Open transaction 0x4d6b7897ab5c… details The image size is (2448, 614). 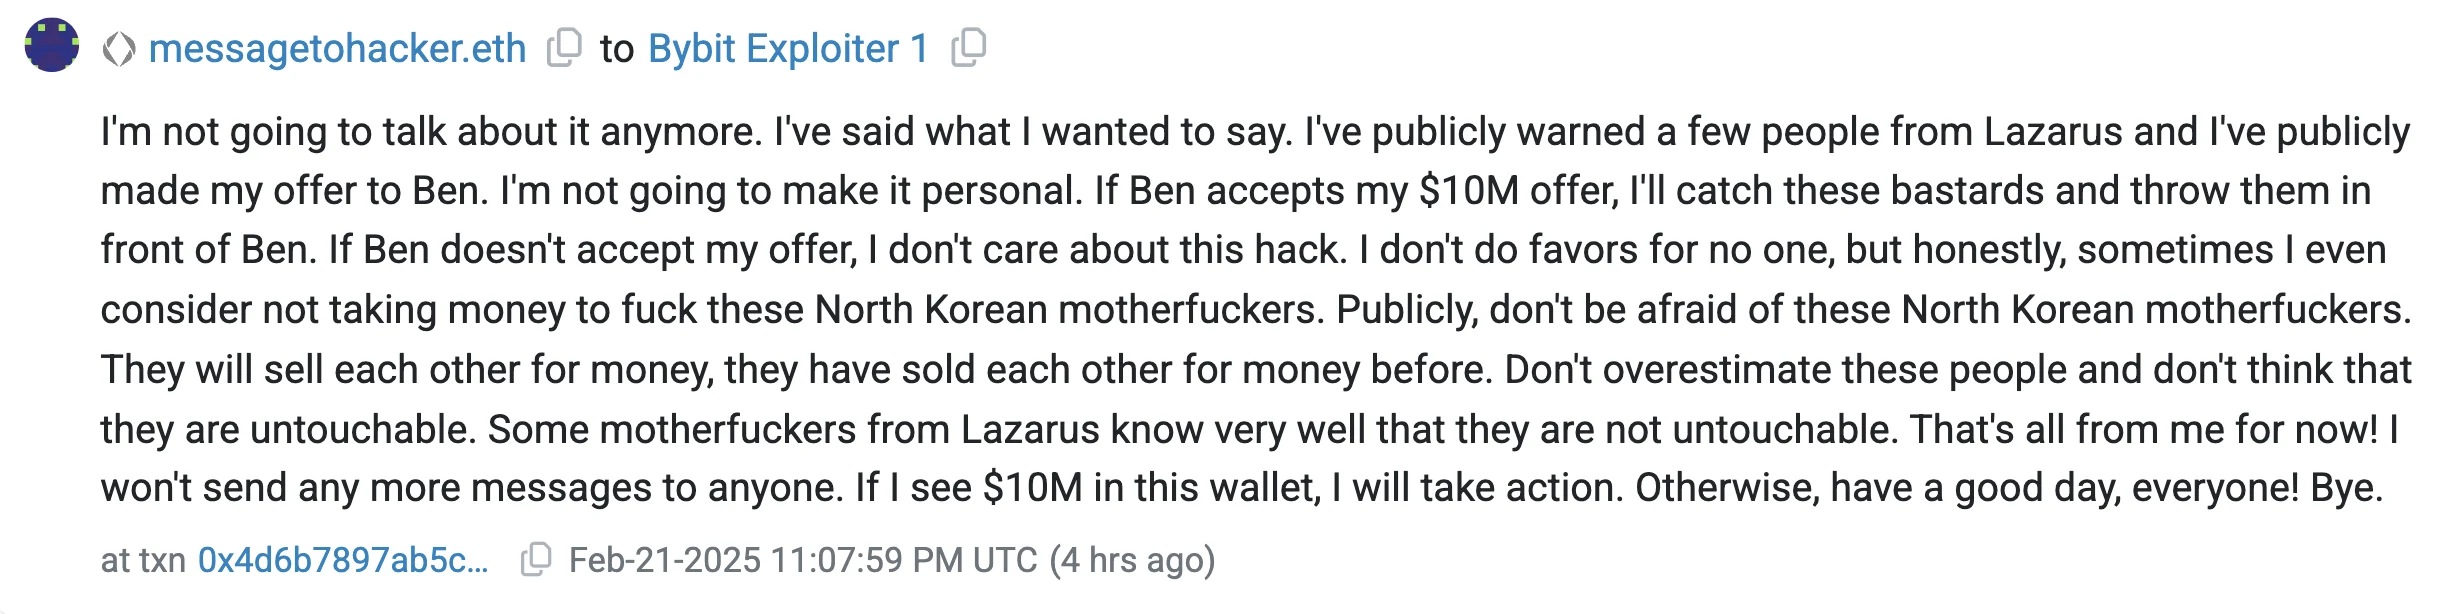(x=343, y=560)
